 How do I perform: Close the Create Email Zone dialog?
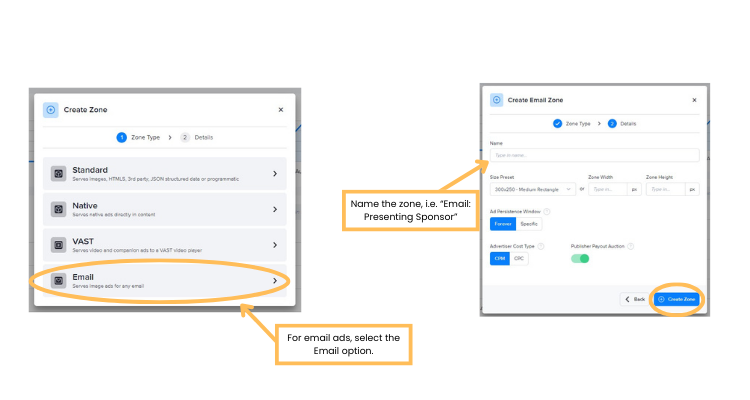click(694, 100)
